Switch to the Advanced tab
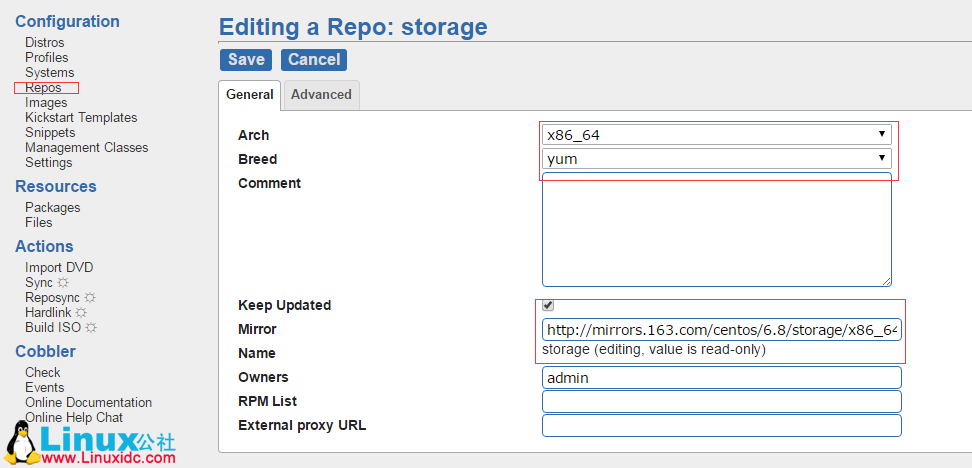The width and height of the screenshot is (972, 468). [321, 95]
